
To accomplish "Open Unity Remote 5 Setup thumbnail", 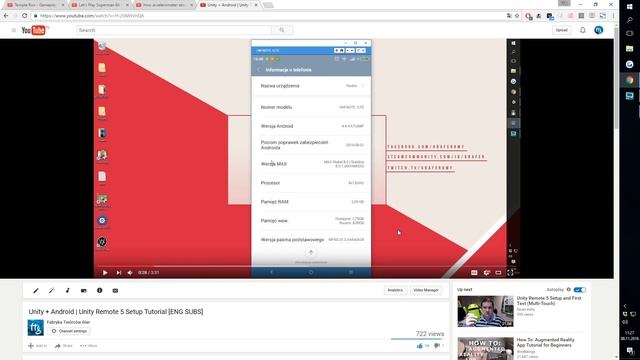I will tap(485, 311).
